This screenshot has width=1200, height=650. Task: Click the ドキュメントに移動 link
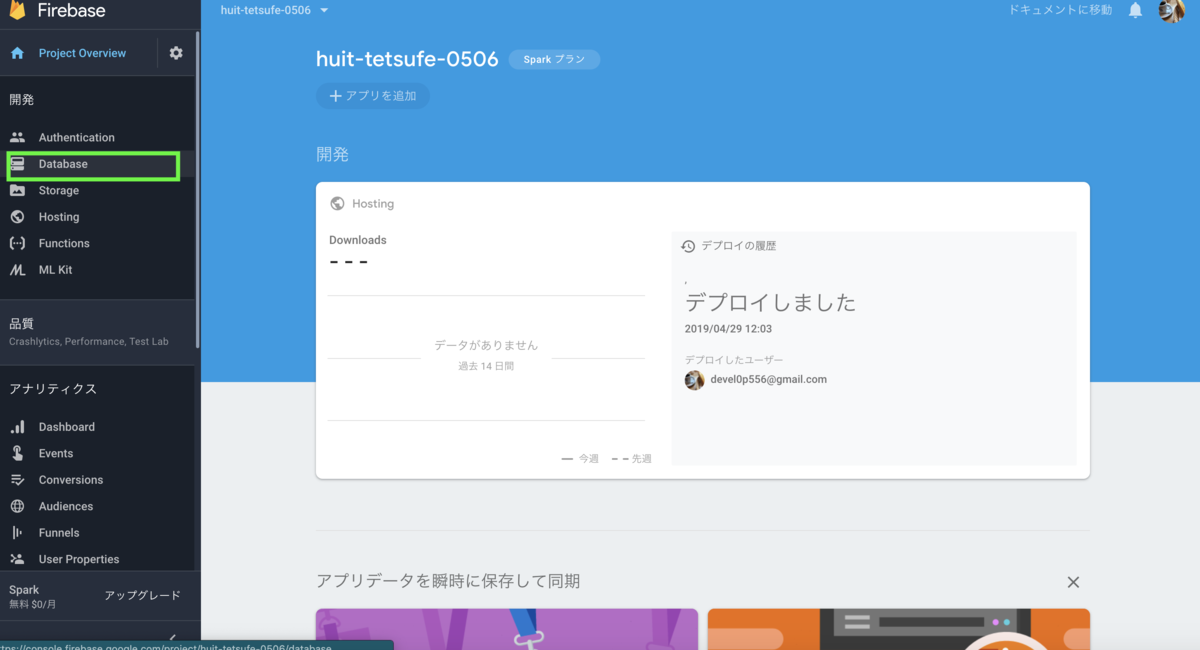point(1060,10)
